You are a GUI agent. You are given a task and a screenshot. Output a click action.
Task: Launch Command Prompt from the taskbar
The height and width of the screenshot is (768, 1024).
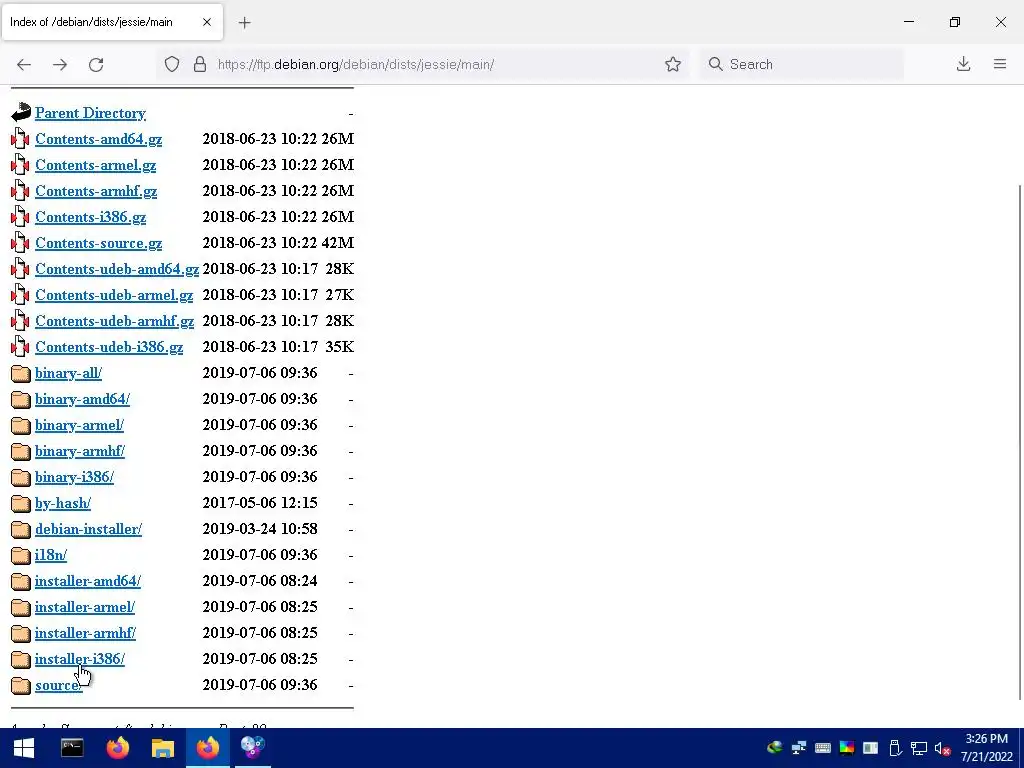pyautogui.click(x=72, y=748)
